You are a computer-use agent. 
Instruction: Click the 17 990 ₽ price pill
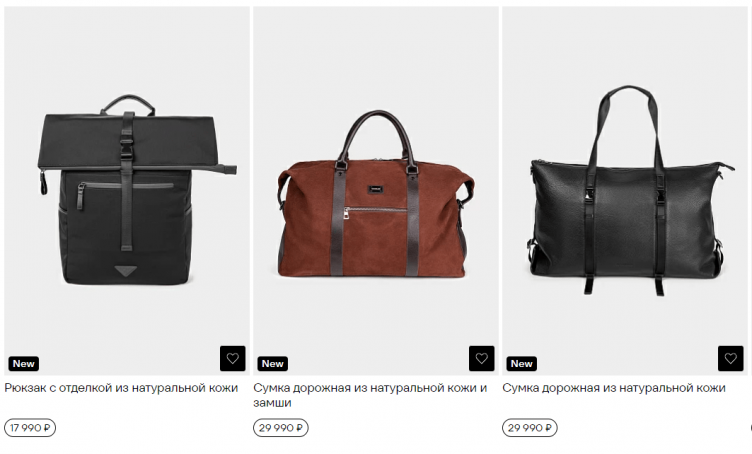coord(30,428)
